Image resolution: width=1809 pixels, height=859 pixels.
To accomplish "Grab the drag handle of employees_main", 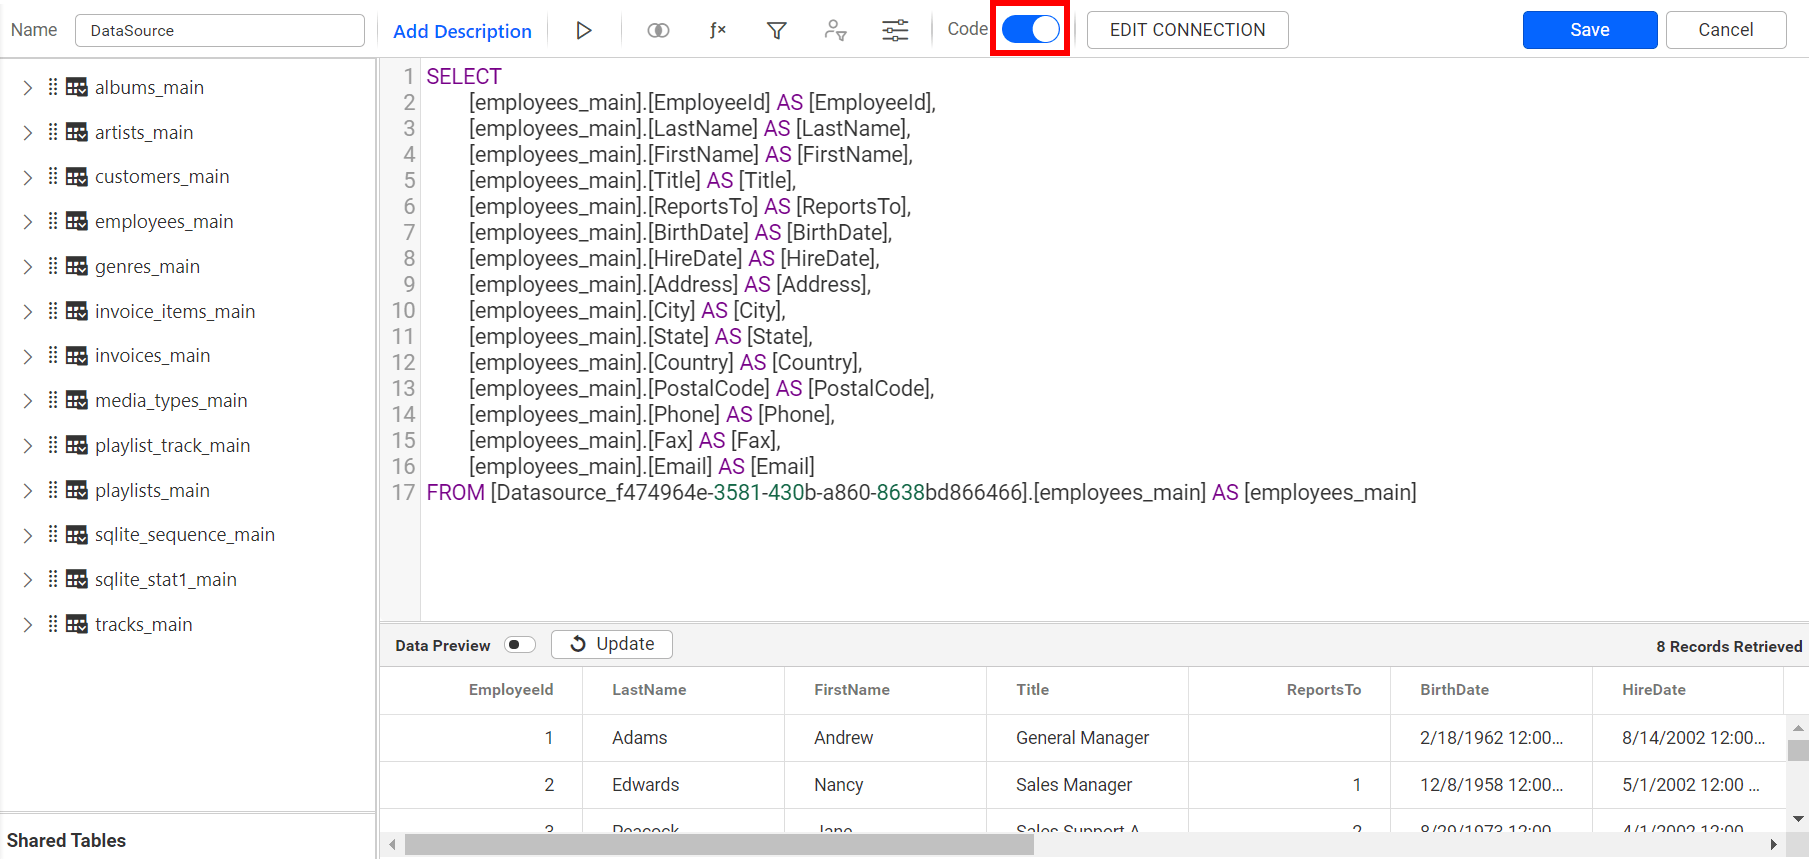I will (53, 221).
